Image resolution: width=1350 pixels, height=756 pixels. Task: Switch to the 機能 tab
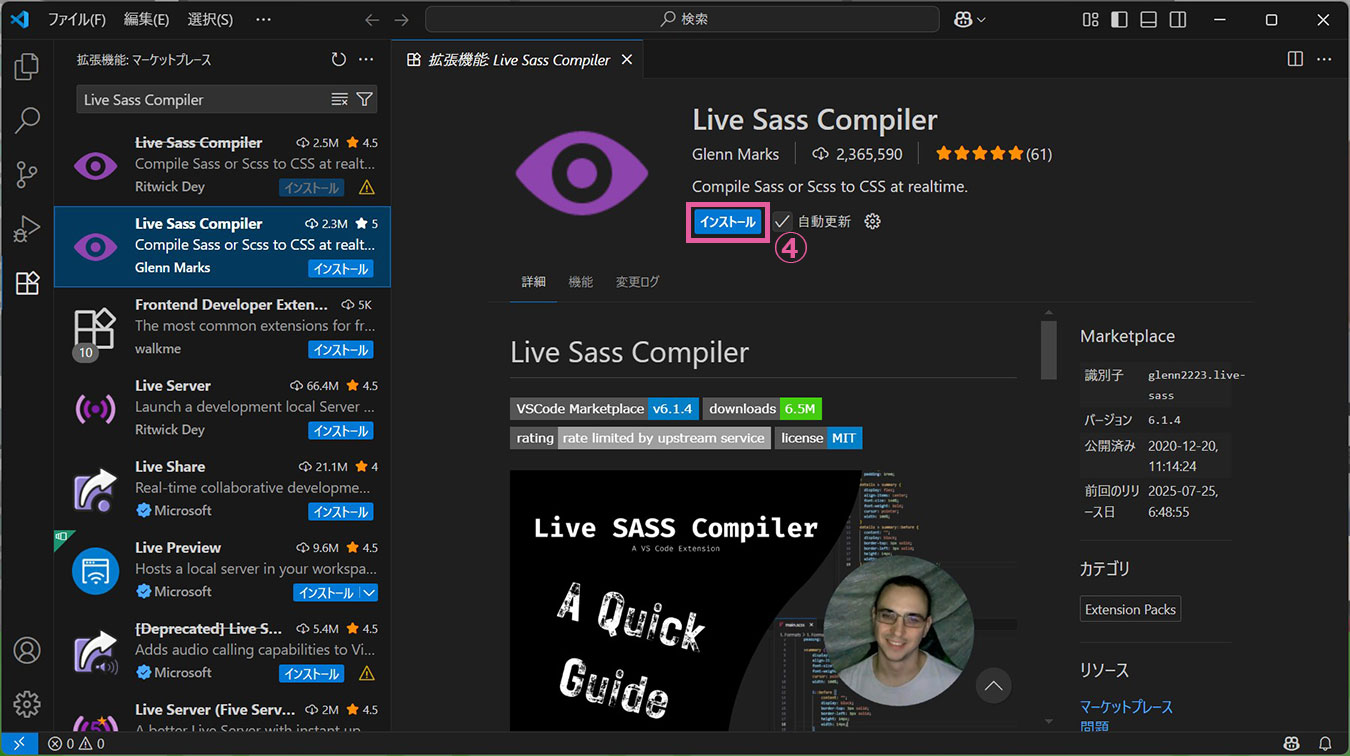(x=581, y=282)
